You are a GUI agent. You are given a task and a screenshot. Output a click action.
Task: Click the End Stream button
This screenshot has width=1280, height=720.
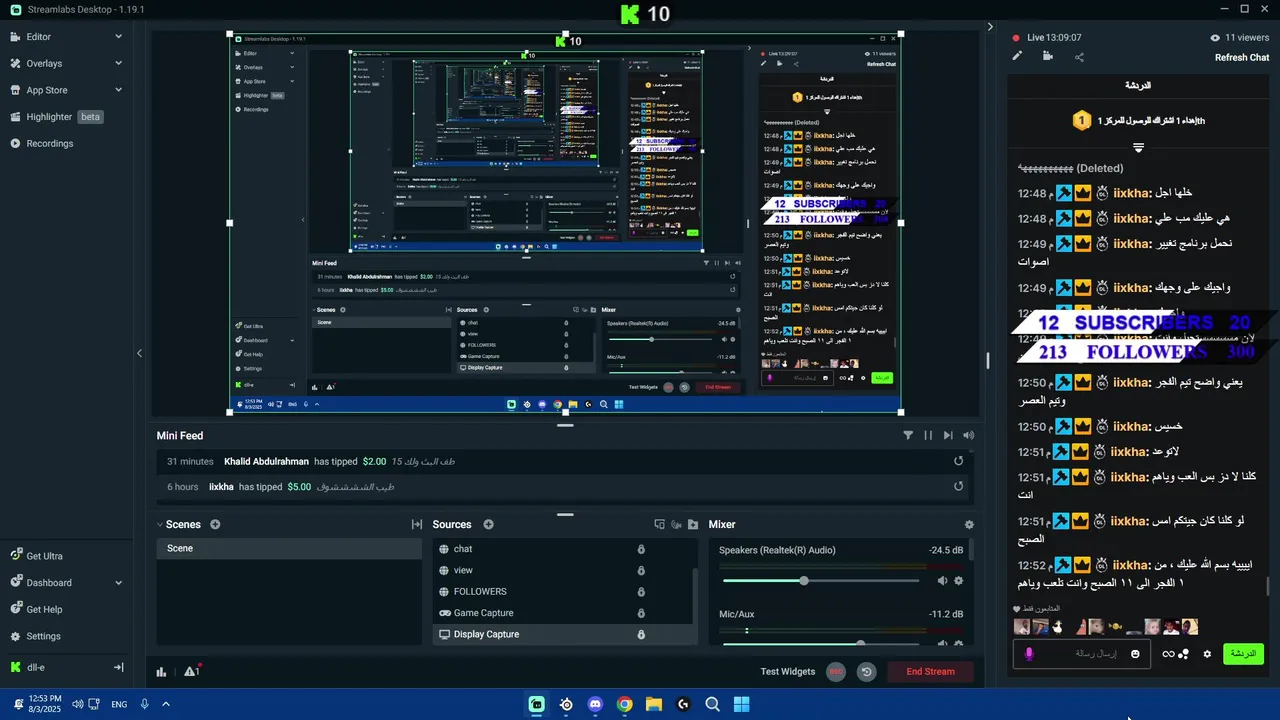click(931, 672)
